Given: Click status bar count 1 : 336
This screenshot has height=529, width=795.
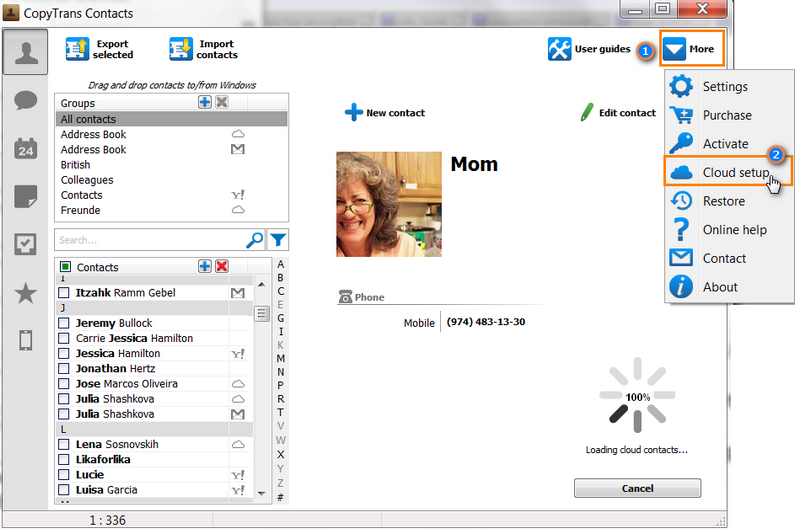Looking at the screenshot, I should (x=107, y=520).
